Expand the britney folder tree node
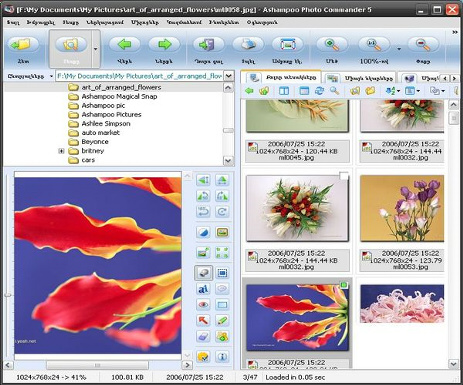Image resolution: width=463 pixels, height=385 pixels. tap(61, 151)
